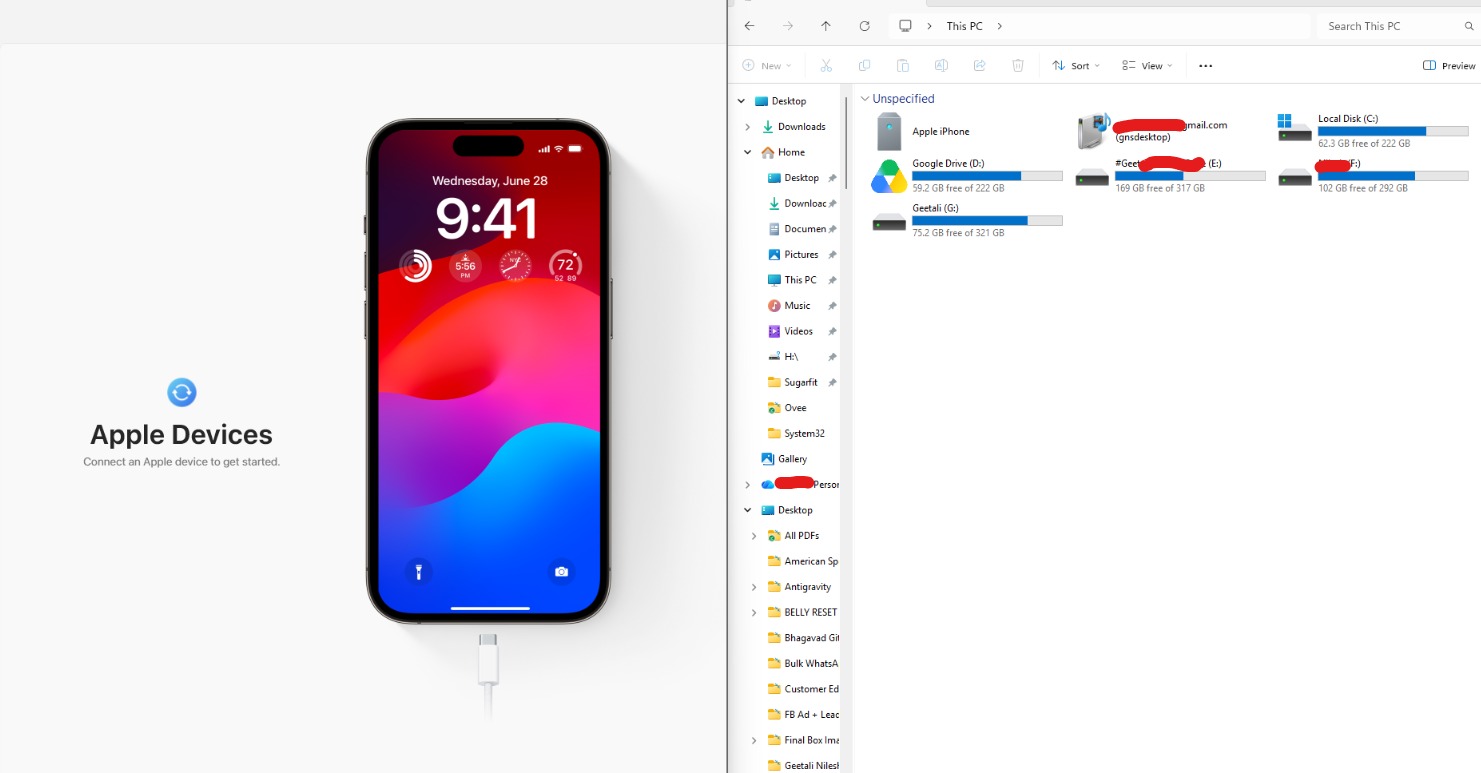Image resolution: width=1481 pixels, height=773 pixels.
Task: Click the Delete trash can icon
Action: click(x=1018, y=66)
